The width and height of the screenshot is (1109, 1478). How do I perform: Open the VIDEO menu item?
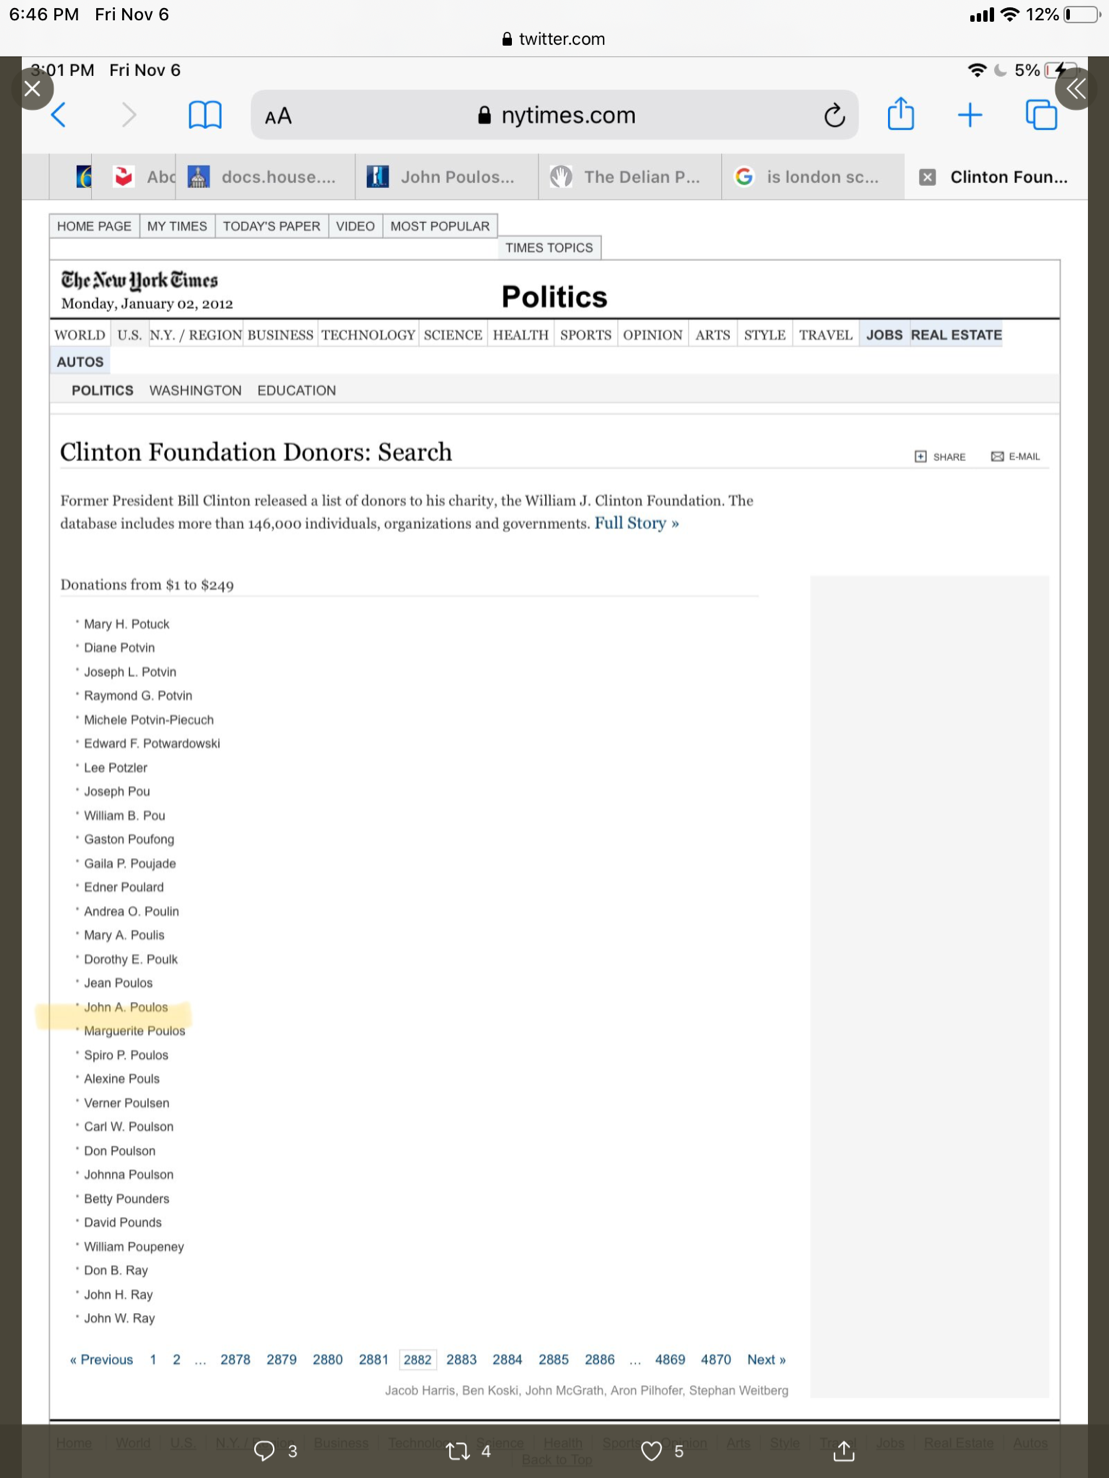(x=355, y=226)
